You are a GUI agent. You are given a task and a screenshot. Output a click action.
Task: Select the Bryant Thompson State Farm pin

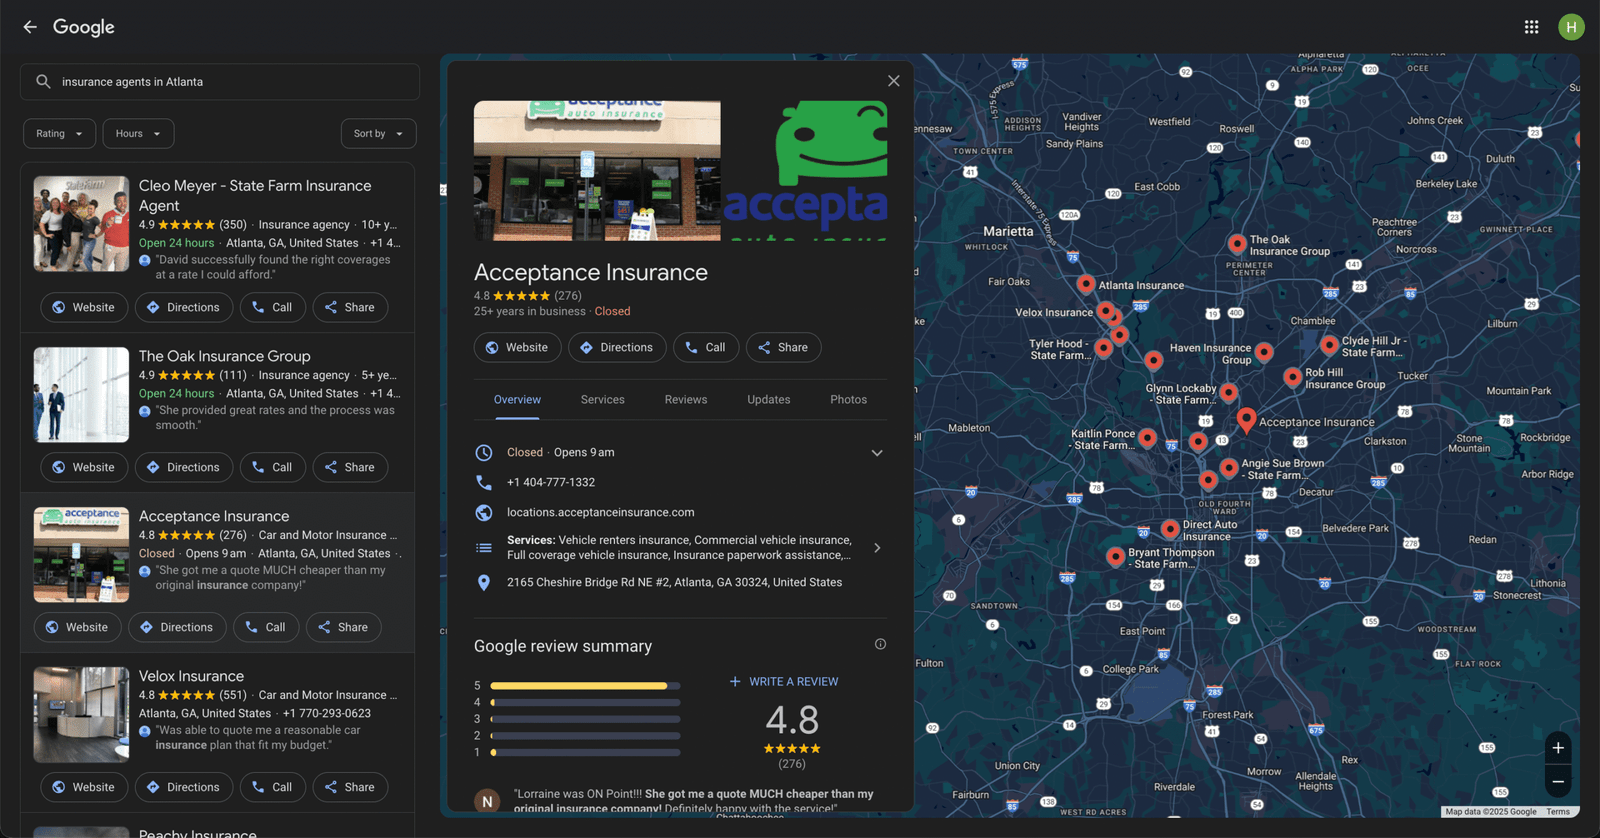click(1116, 556)
